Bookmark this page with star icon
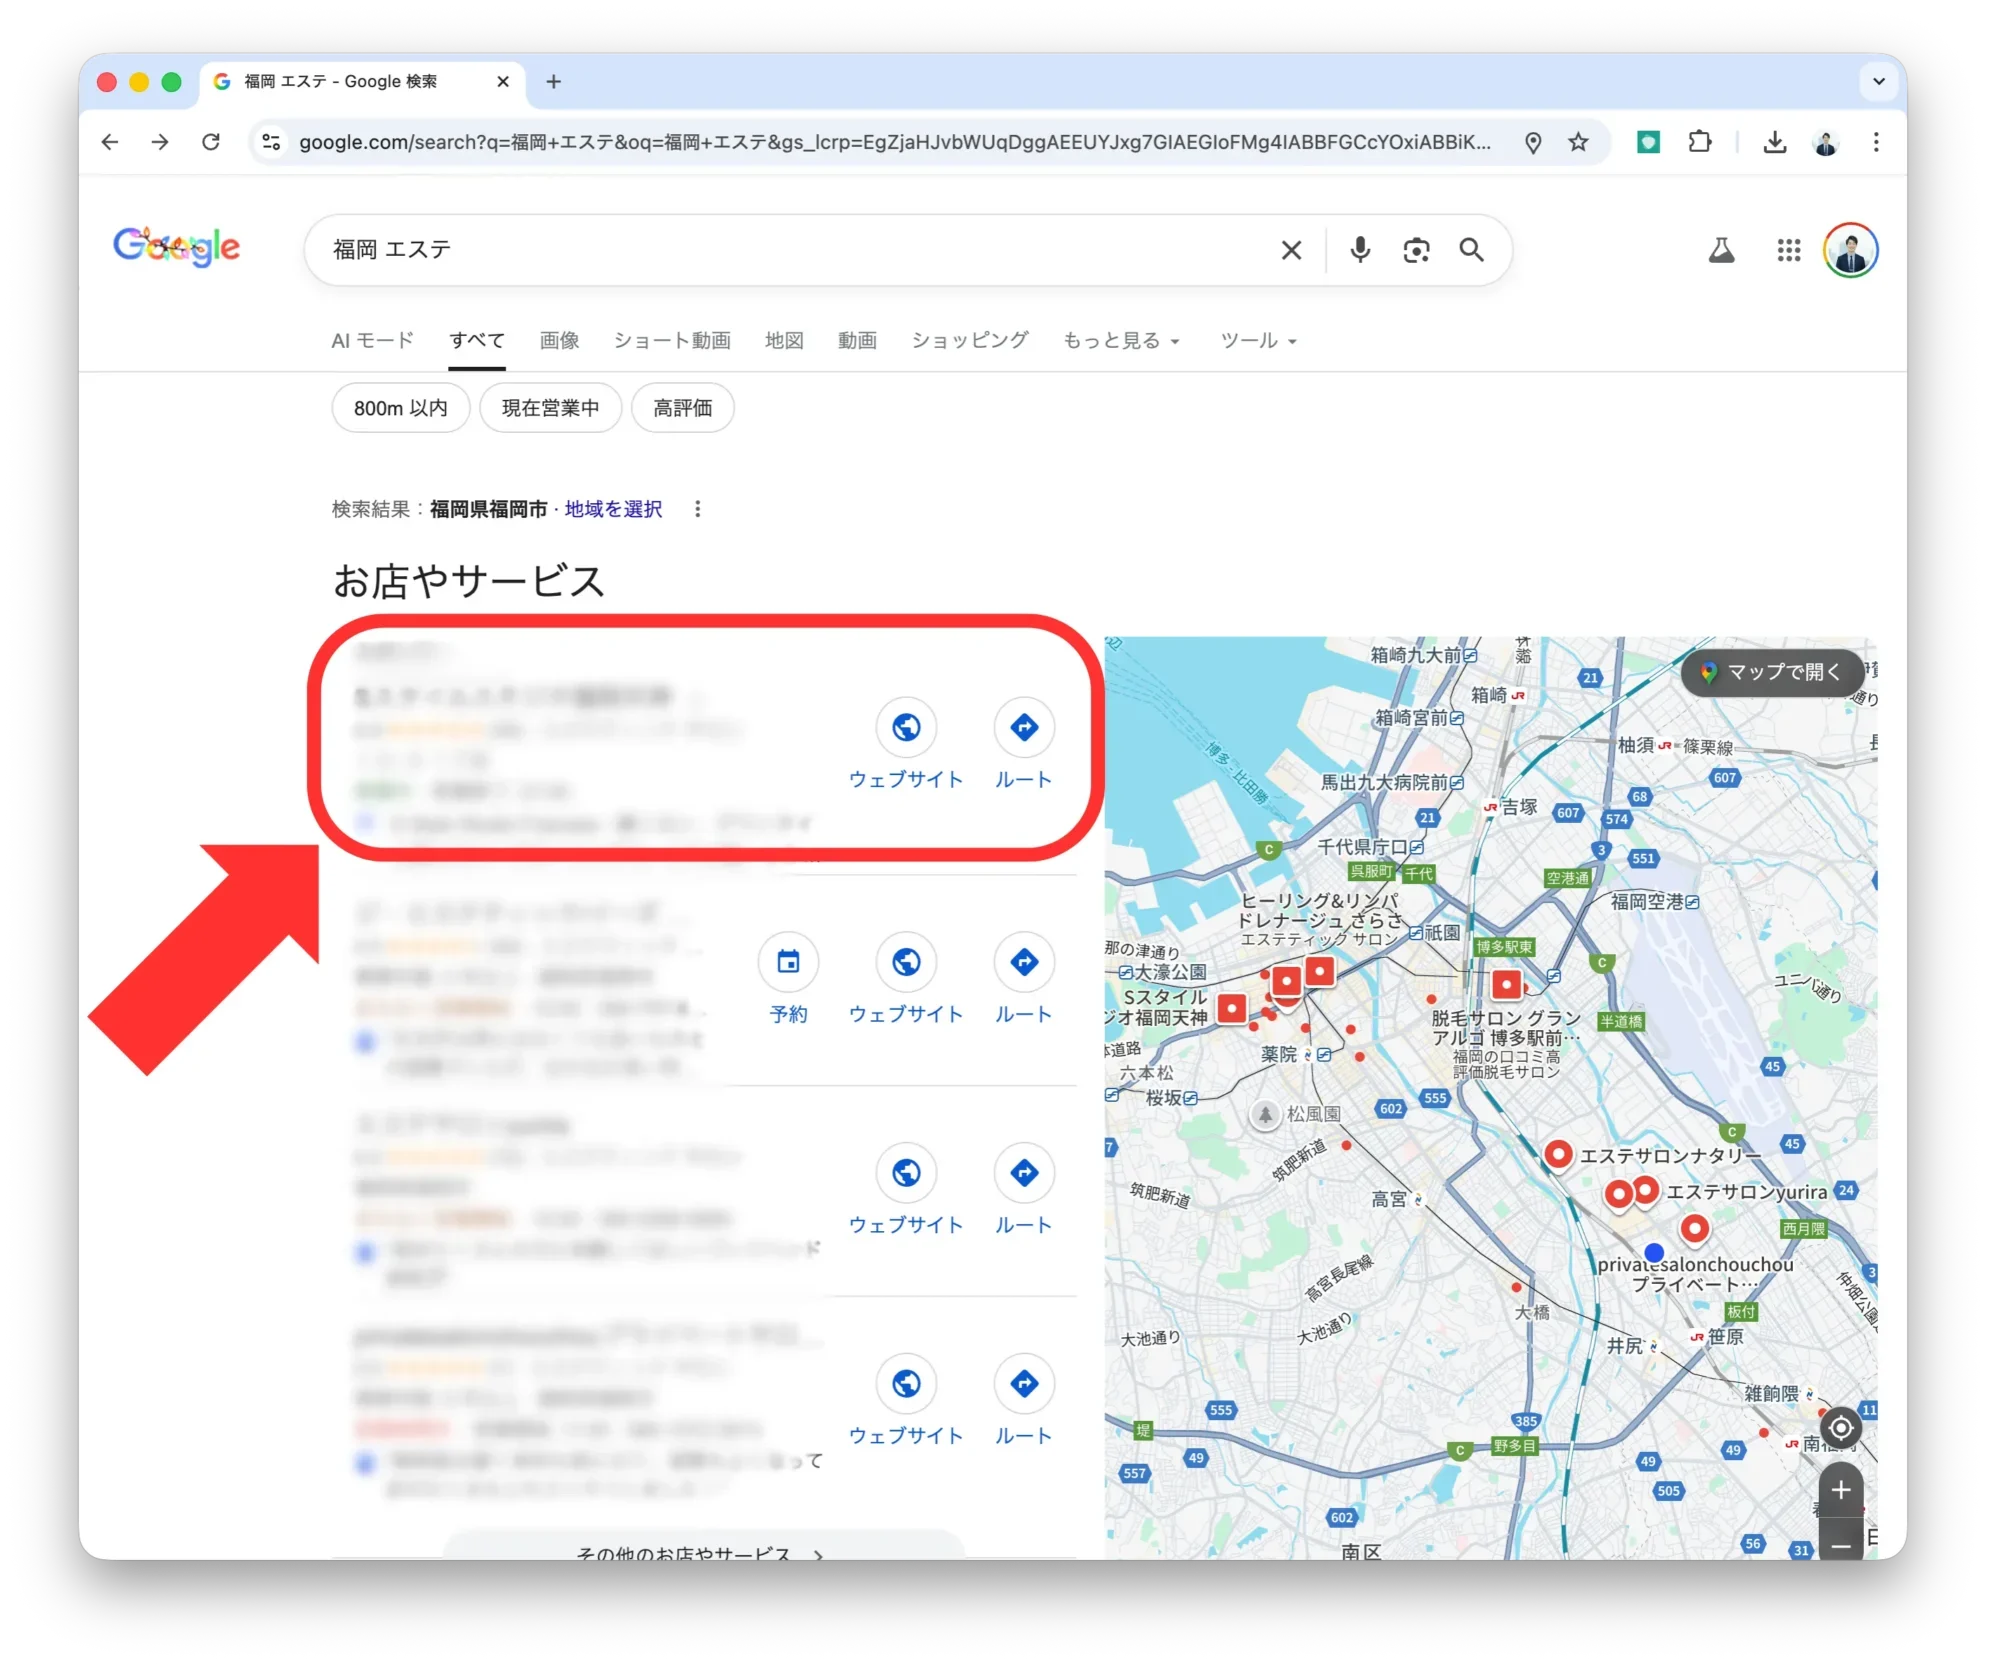Viewport: 1997px width, 1664px height. tap(1578, 142)
